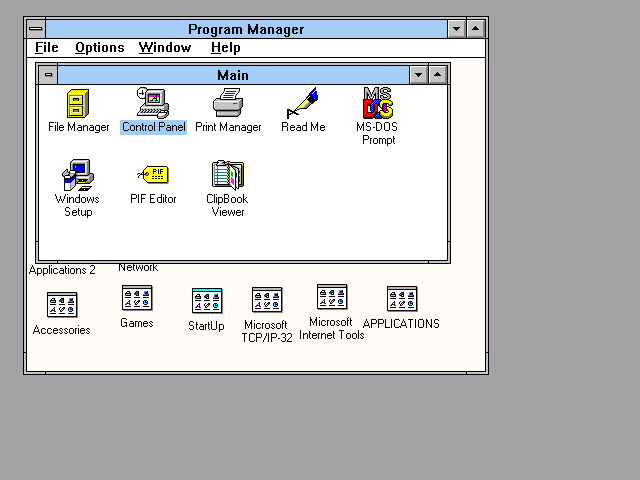Select the StartUp program group icon

(207, 300)
